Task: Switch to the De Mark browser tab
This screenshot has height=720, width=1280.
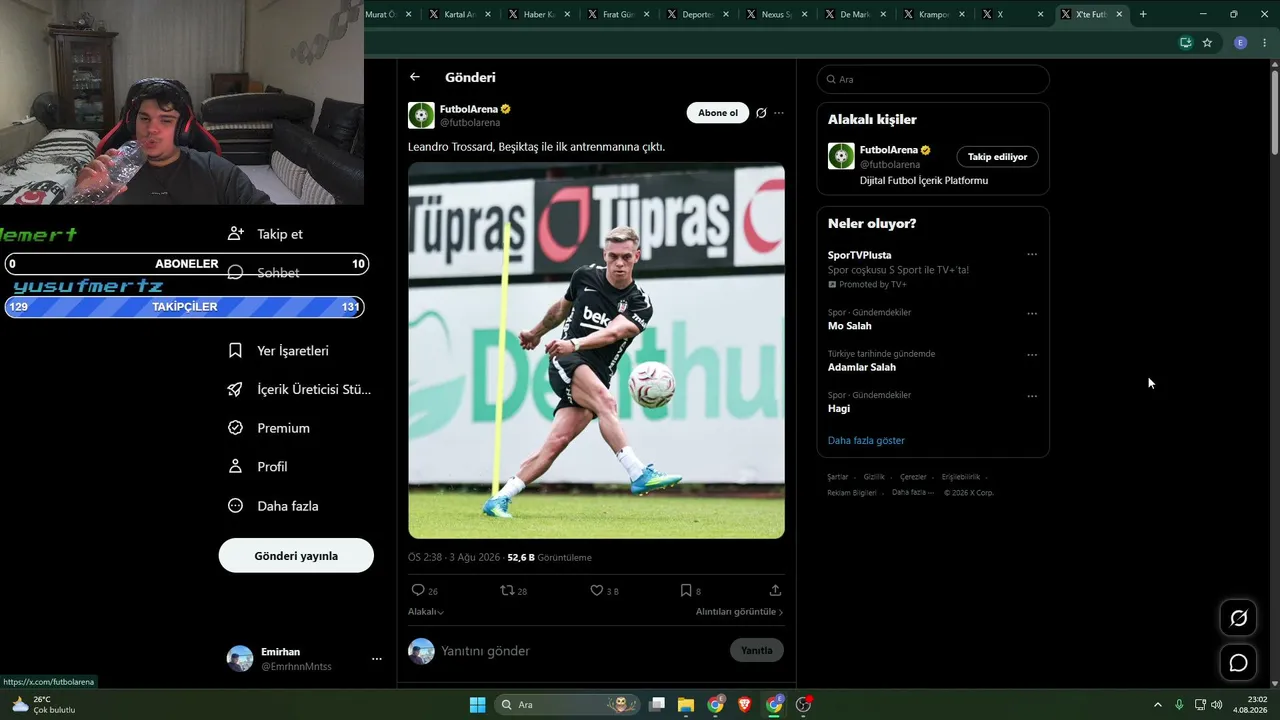Action: coord(854,15)
